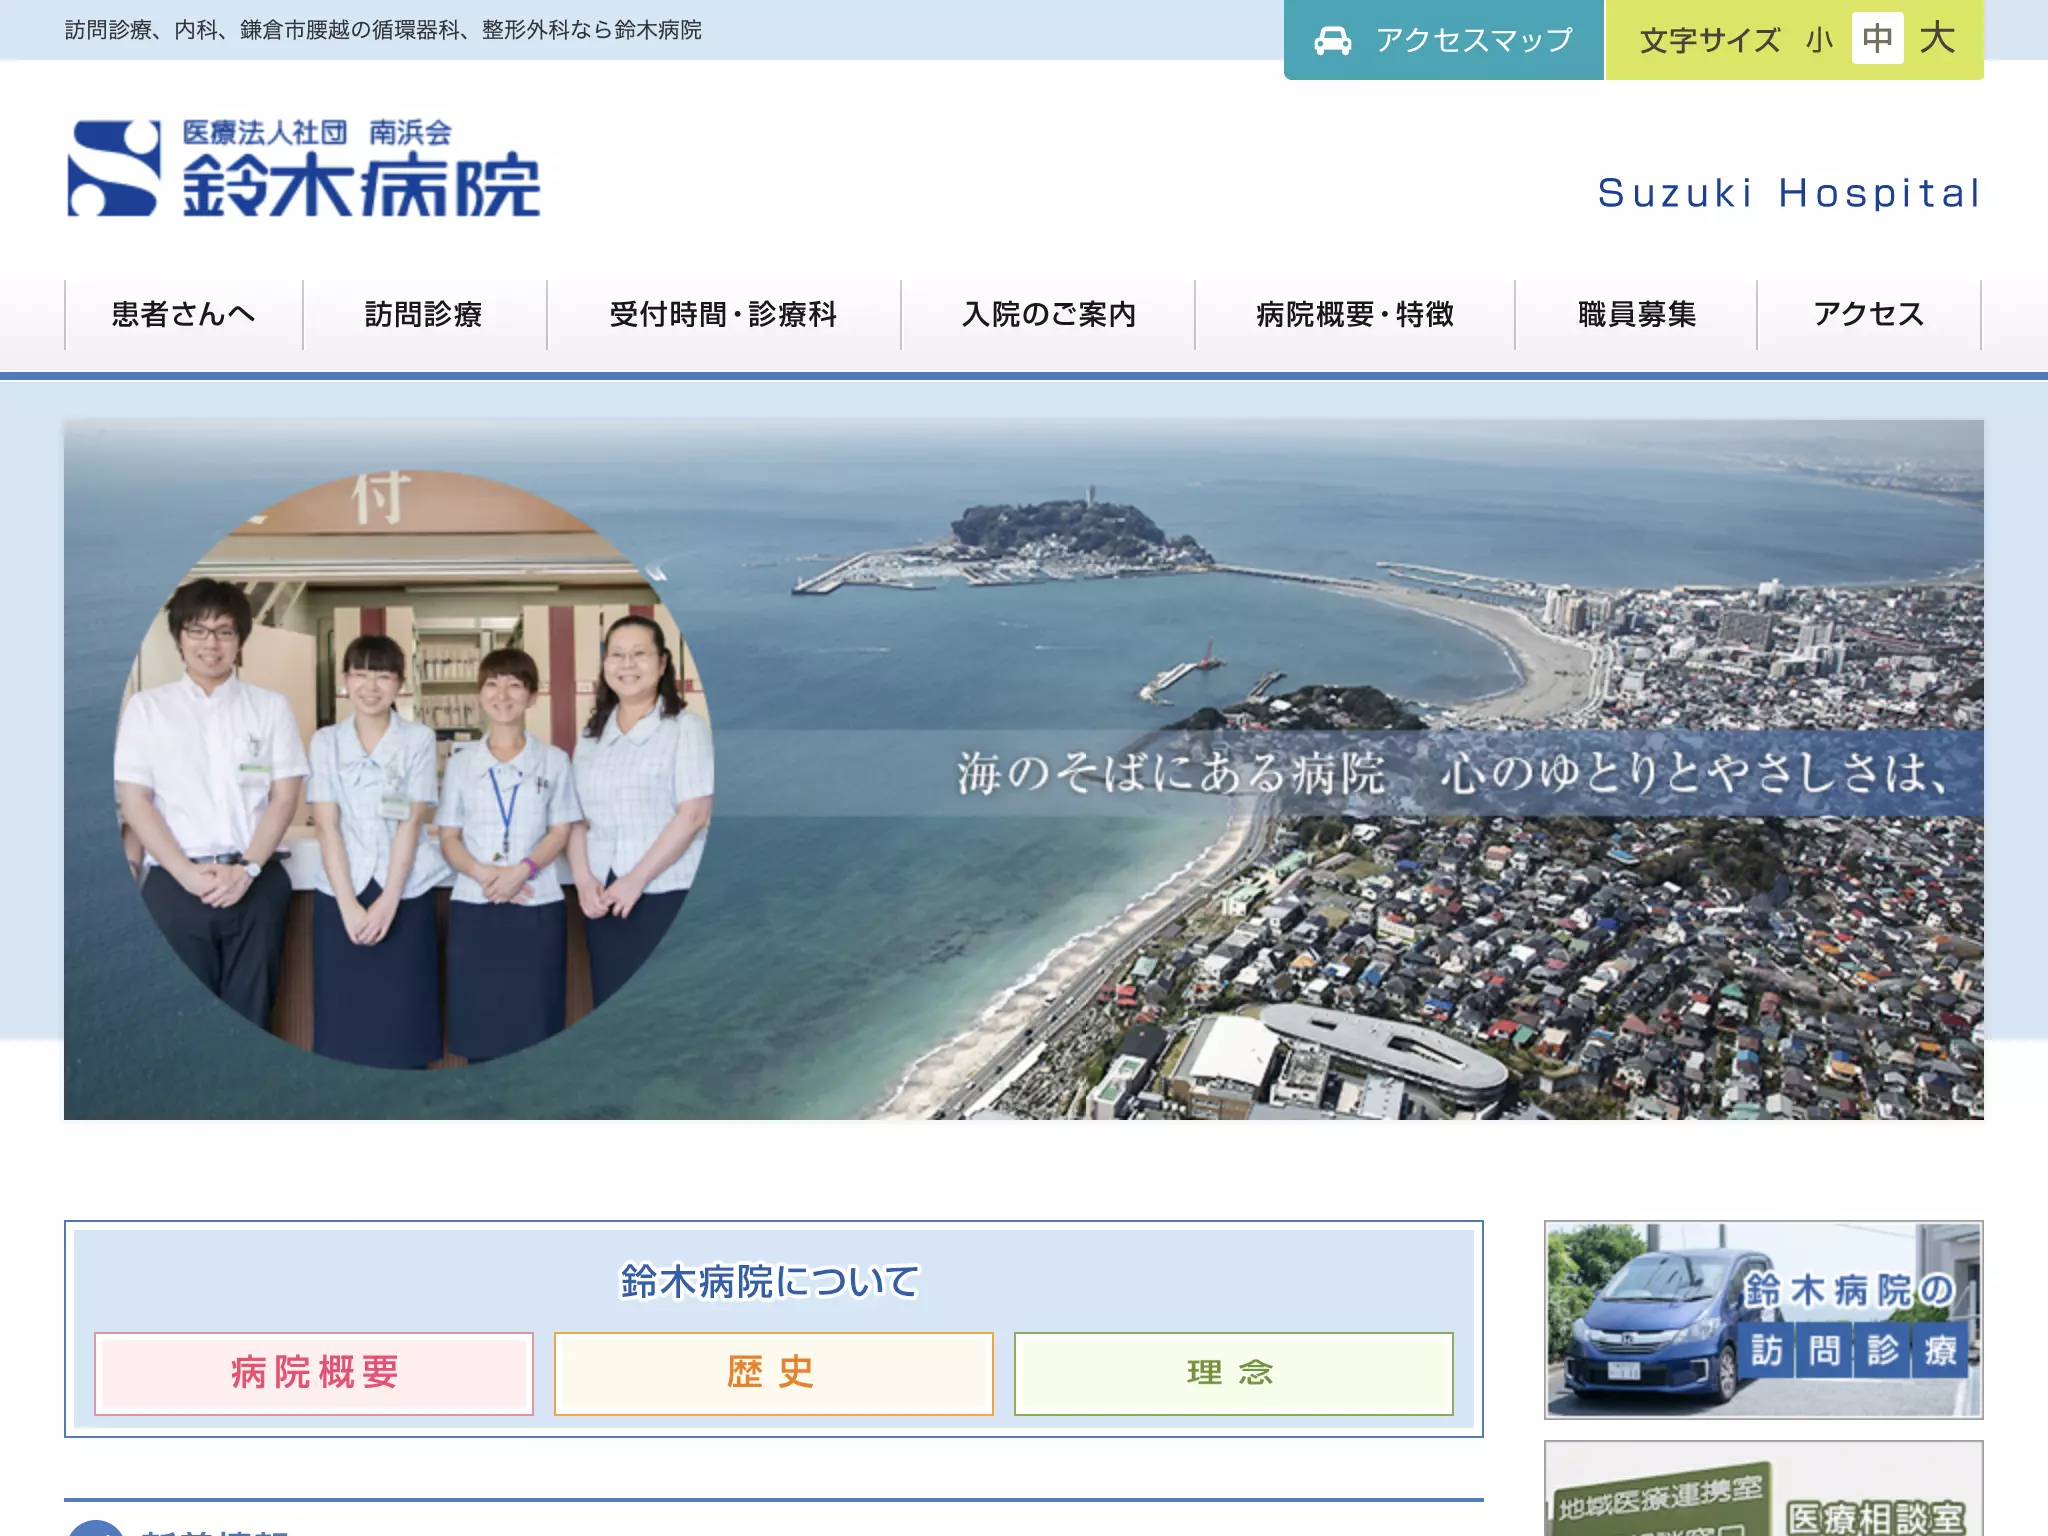Image resolution: width=2048 pixels, height=1536 pixels.
Task: Click the 鈴木病院について heading
Action: point(769,1281)
